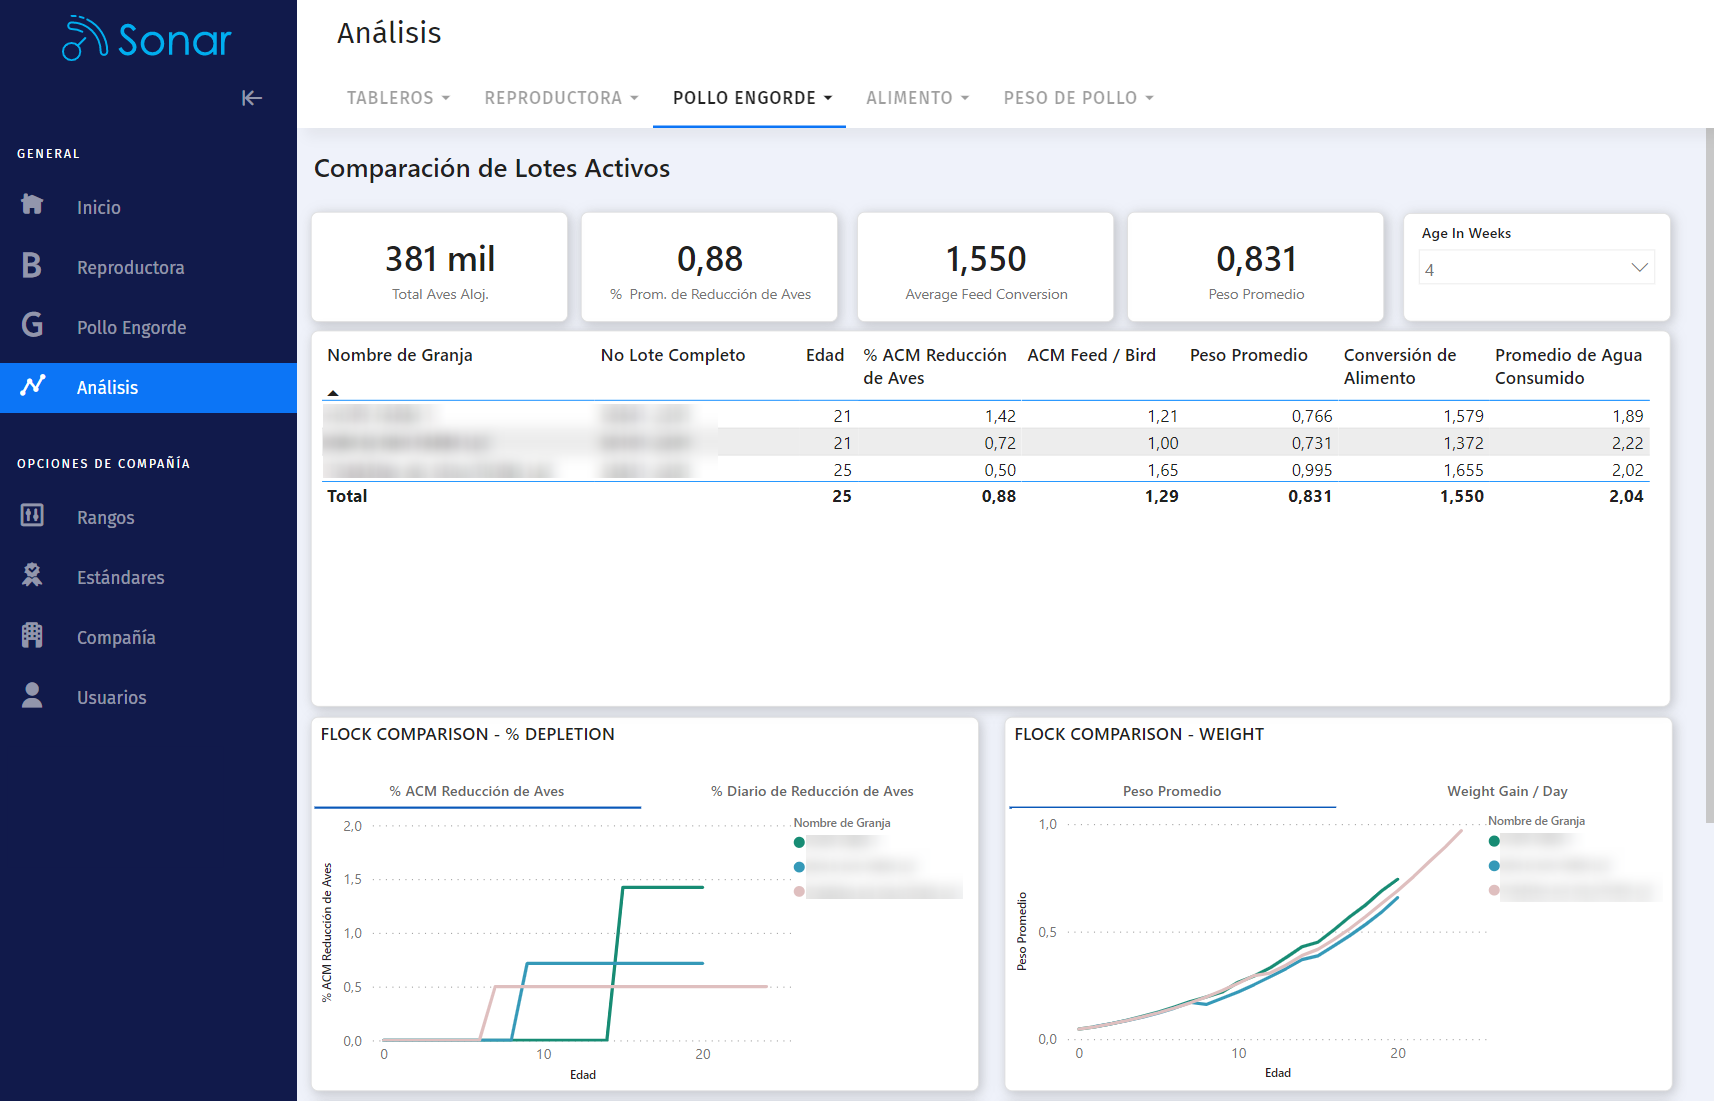
Task: Click the 0,831 Peso Promedio card
Action: point(1256,267)
